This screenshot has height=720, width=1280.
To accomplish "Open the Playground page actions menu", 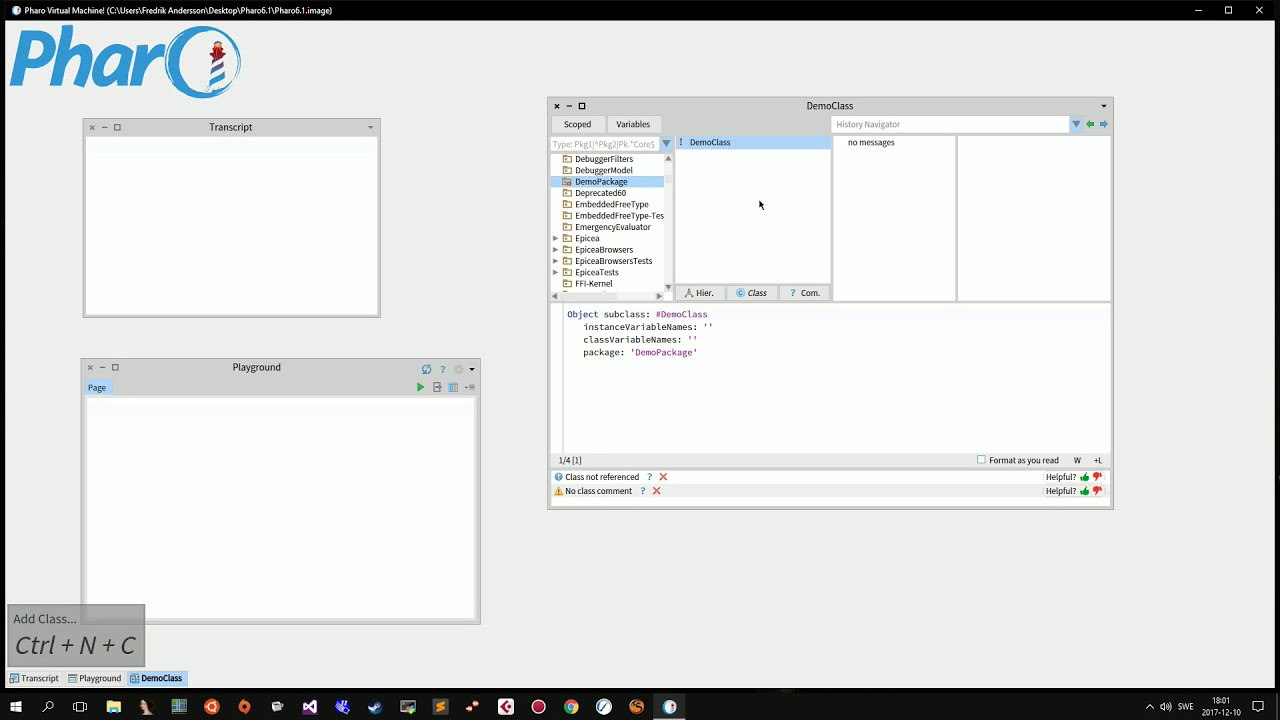I will point(469,387).
